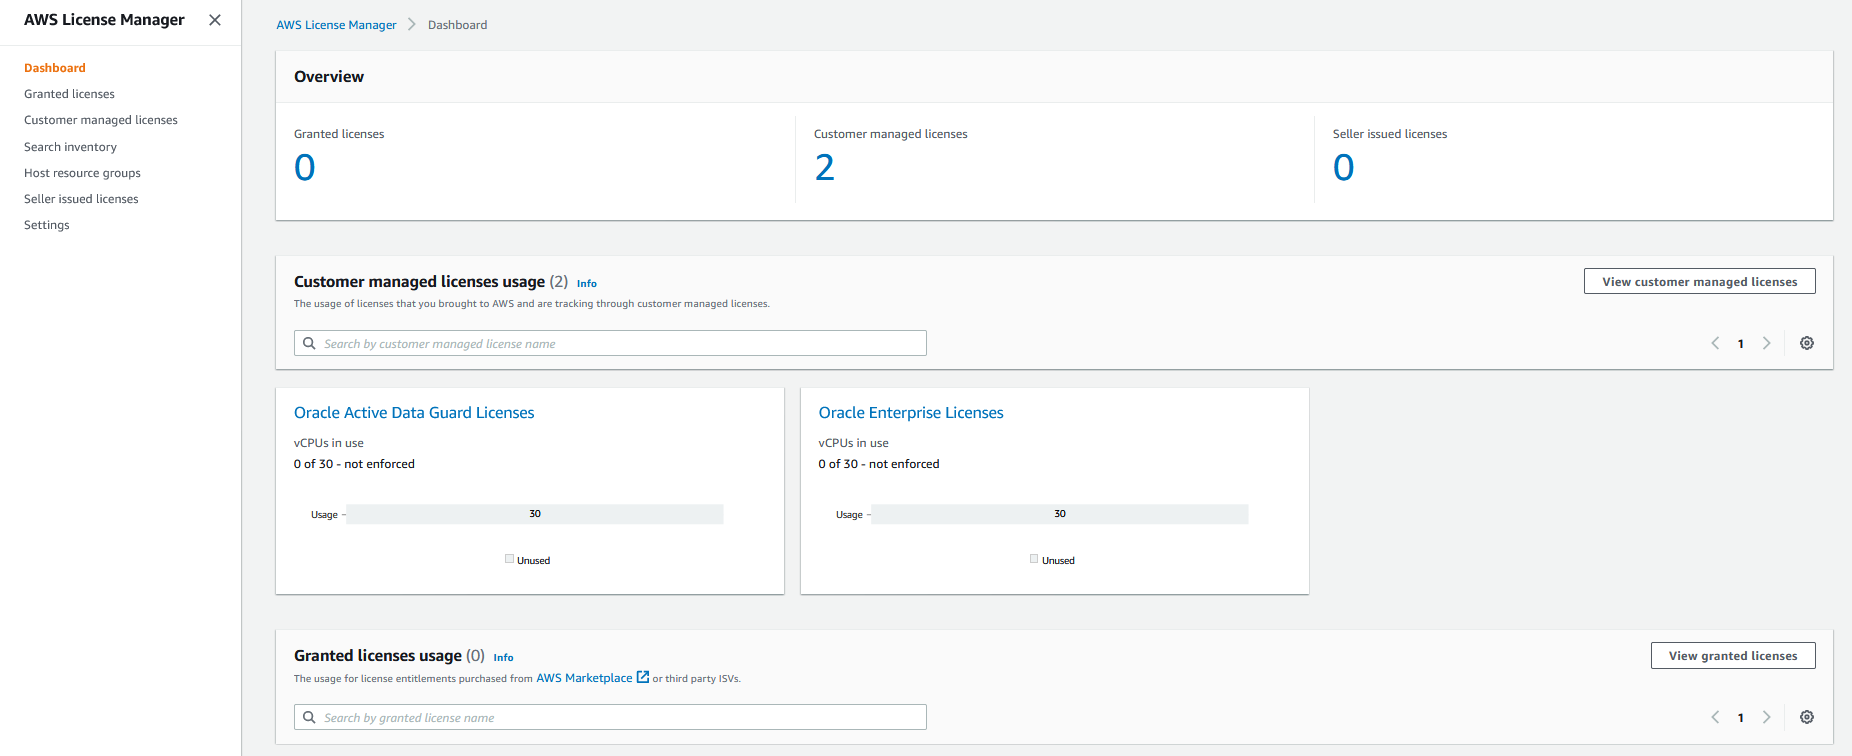The height and width of the screenshot is (756, 1852).
Task: Go to next page of granted licenses
Action: pyautogui.click(x=1767, y=717)
